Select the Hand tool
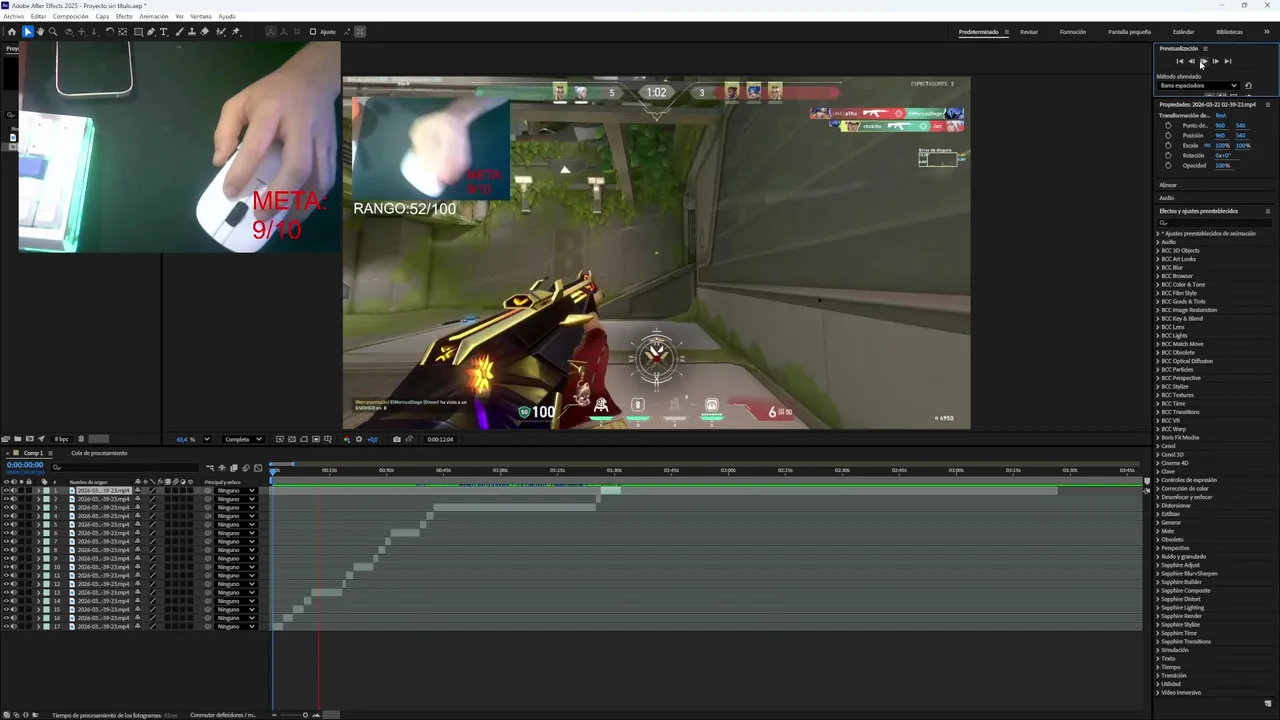 pyautogui.click(x=40, y=32)
